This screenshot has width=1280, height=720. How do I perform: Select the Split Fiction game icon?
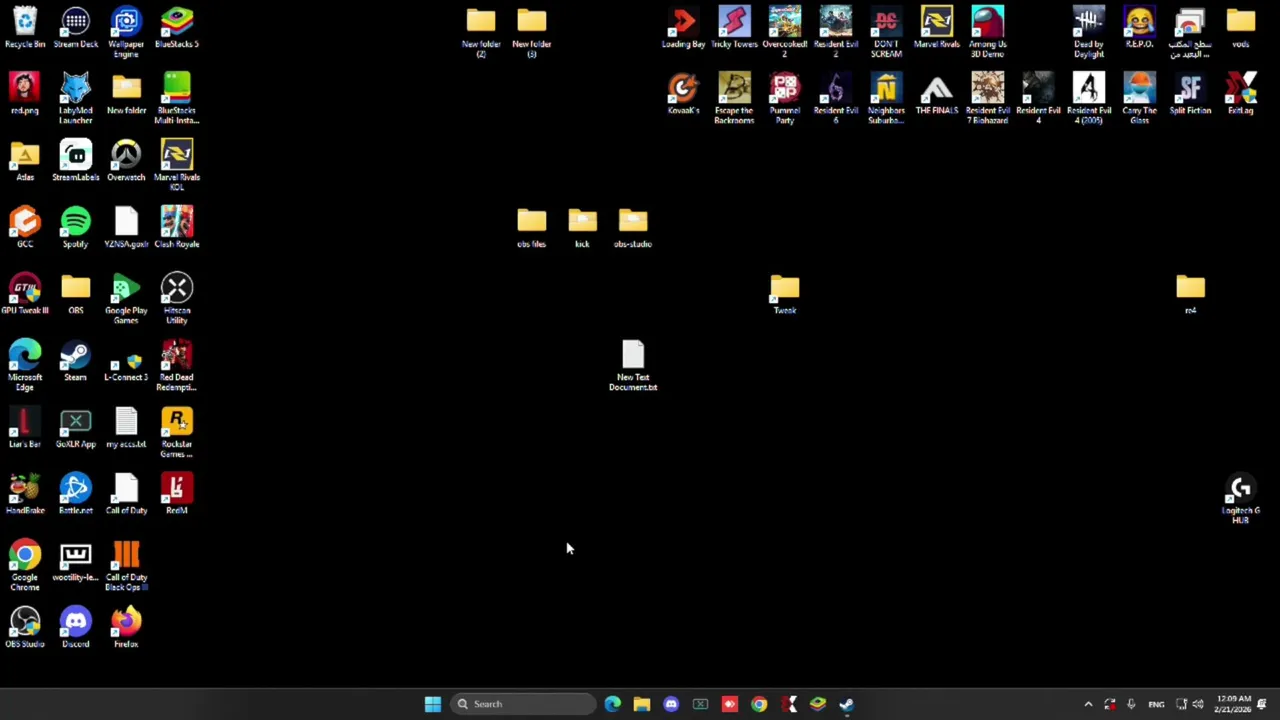coord(1190,94)
